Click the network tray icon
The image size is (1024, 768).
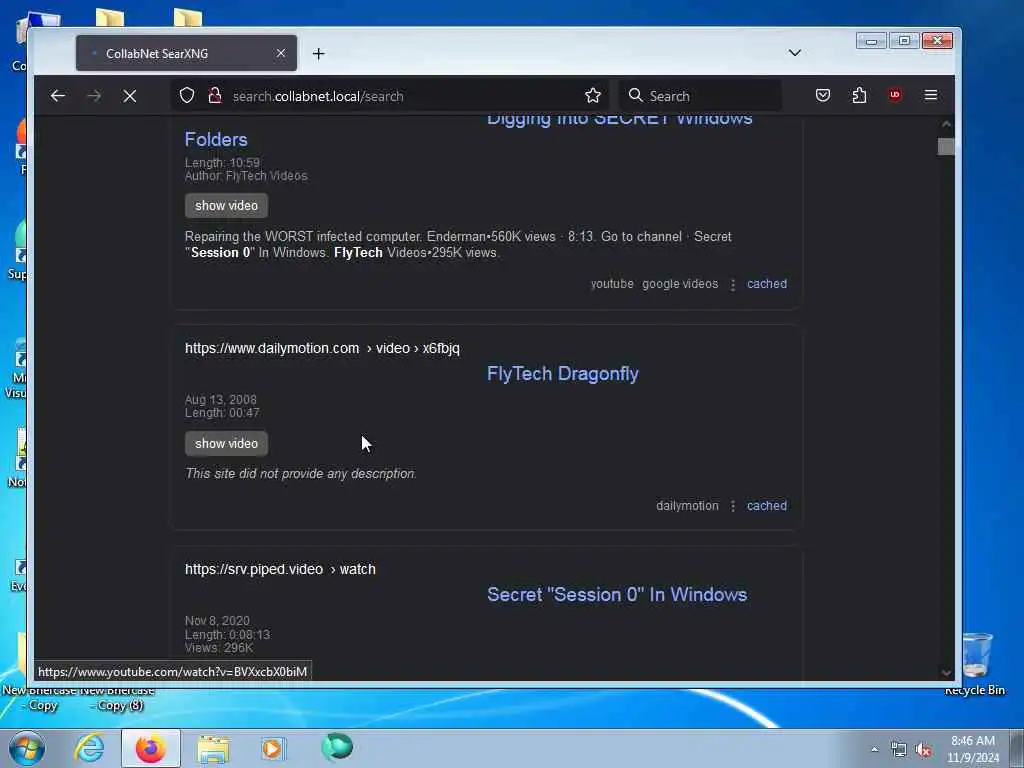pos(899,750)
